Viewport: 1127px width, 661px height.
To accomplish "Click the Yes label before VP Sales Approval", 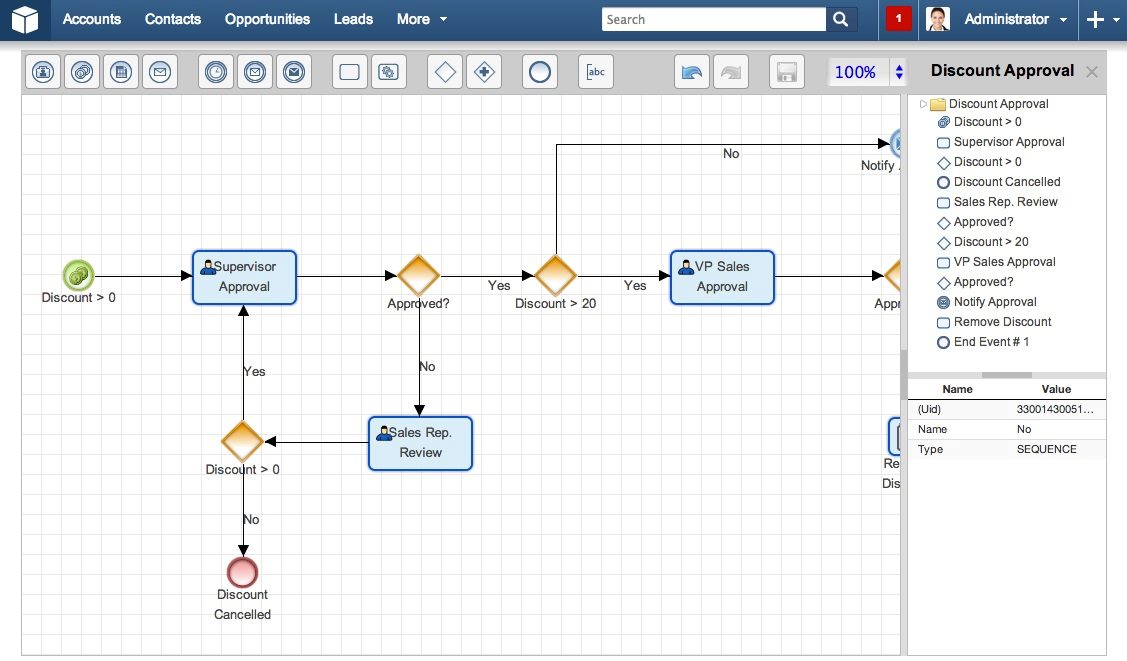I will 635,286.
